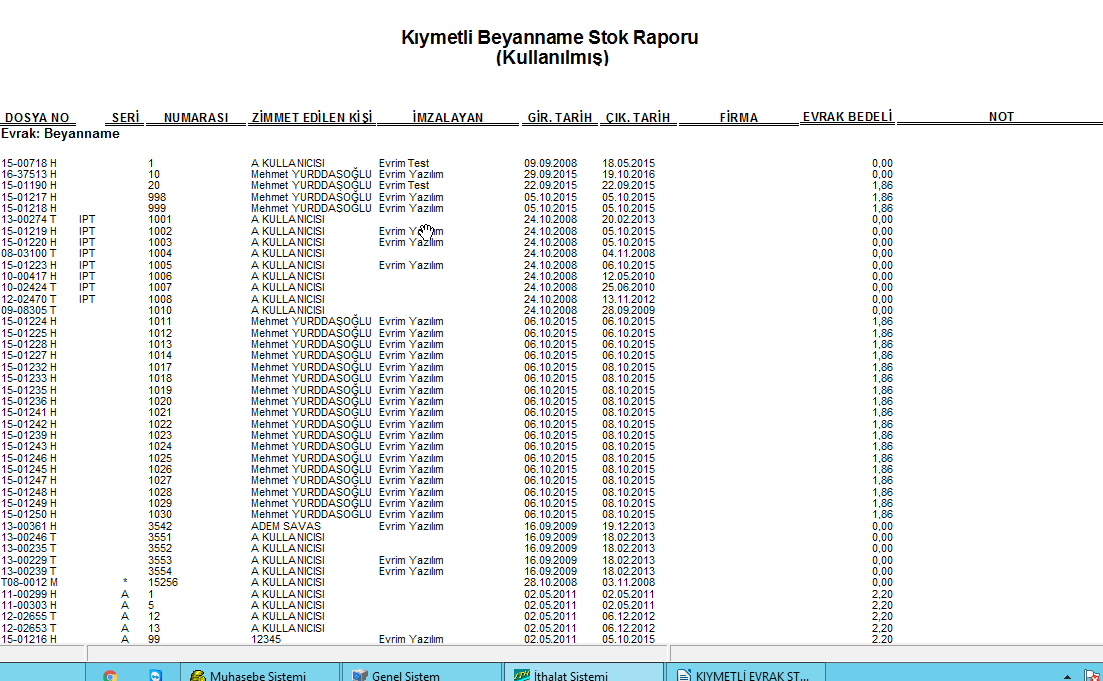Select file number 09-08305 T

coord(29,310)
